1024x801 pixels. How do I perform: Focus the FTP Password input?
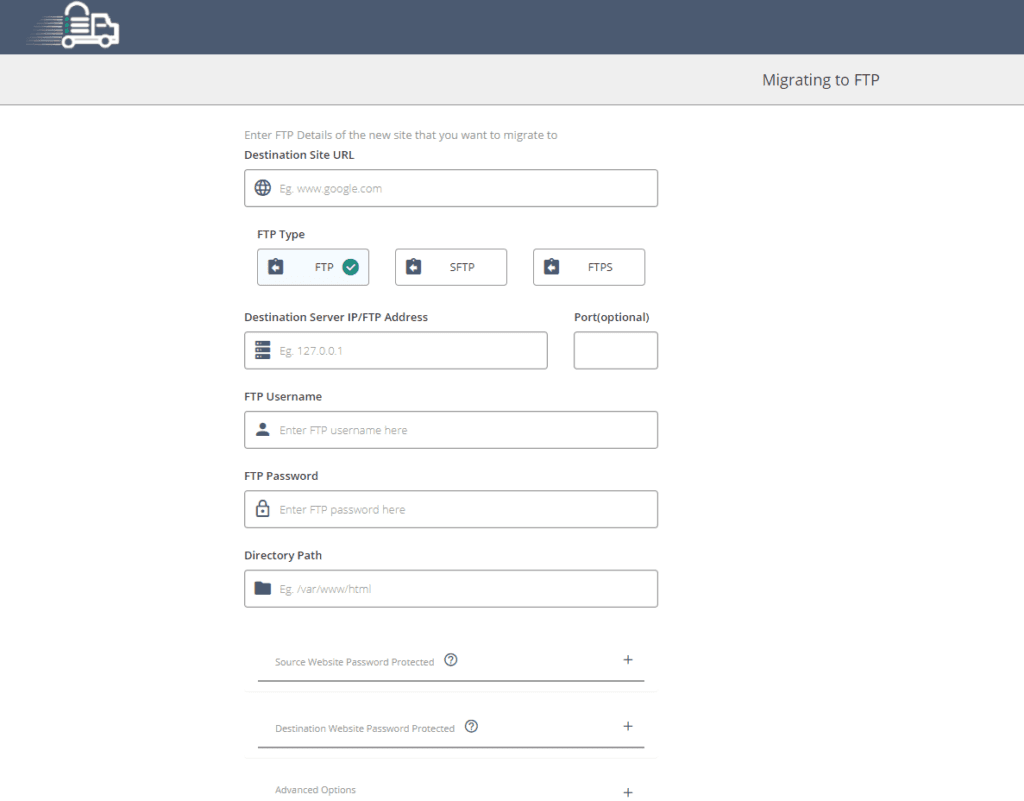click(451, 509)
